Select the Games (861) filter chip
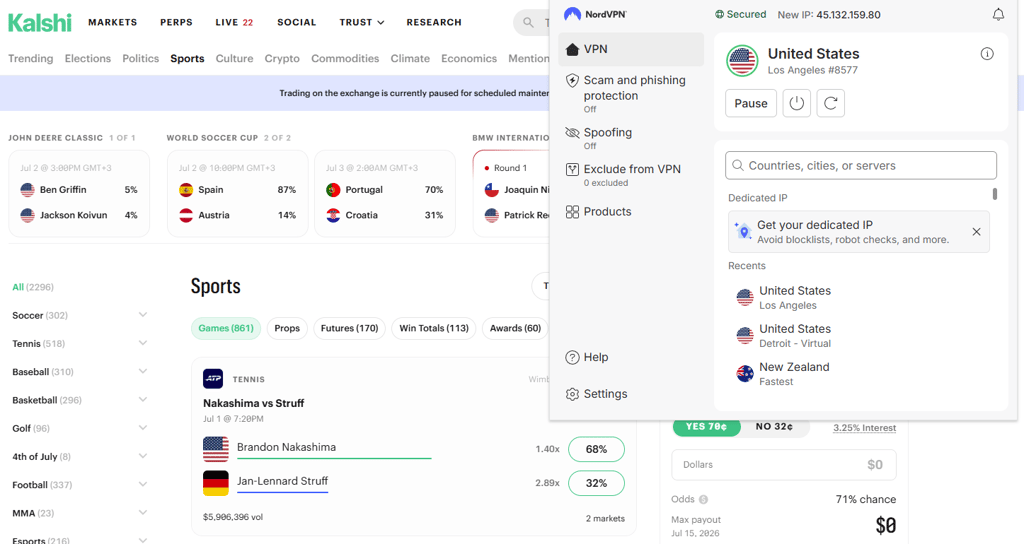Screen dimensions: 1024x544 tap(226, 328)
